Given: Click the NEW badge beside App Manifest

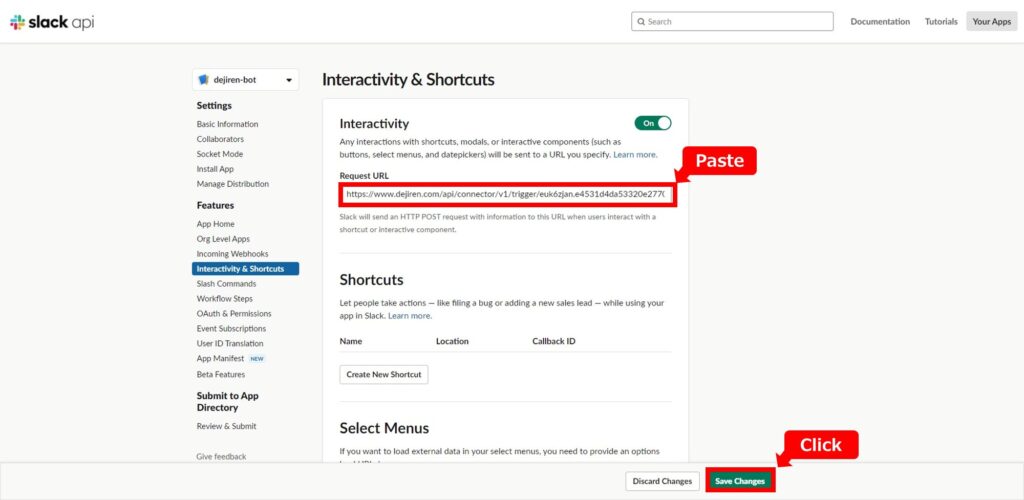Looking at the screenshot, I should [257, 359].
